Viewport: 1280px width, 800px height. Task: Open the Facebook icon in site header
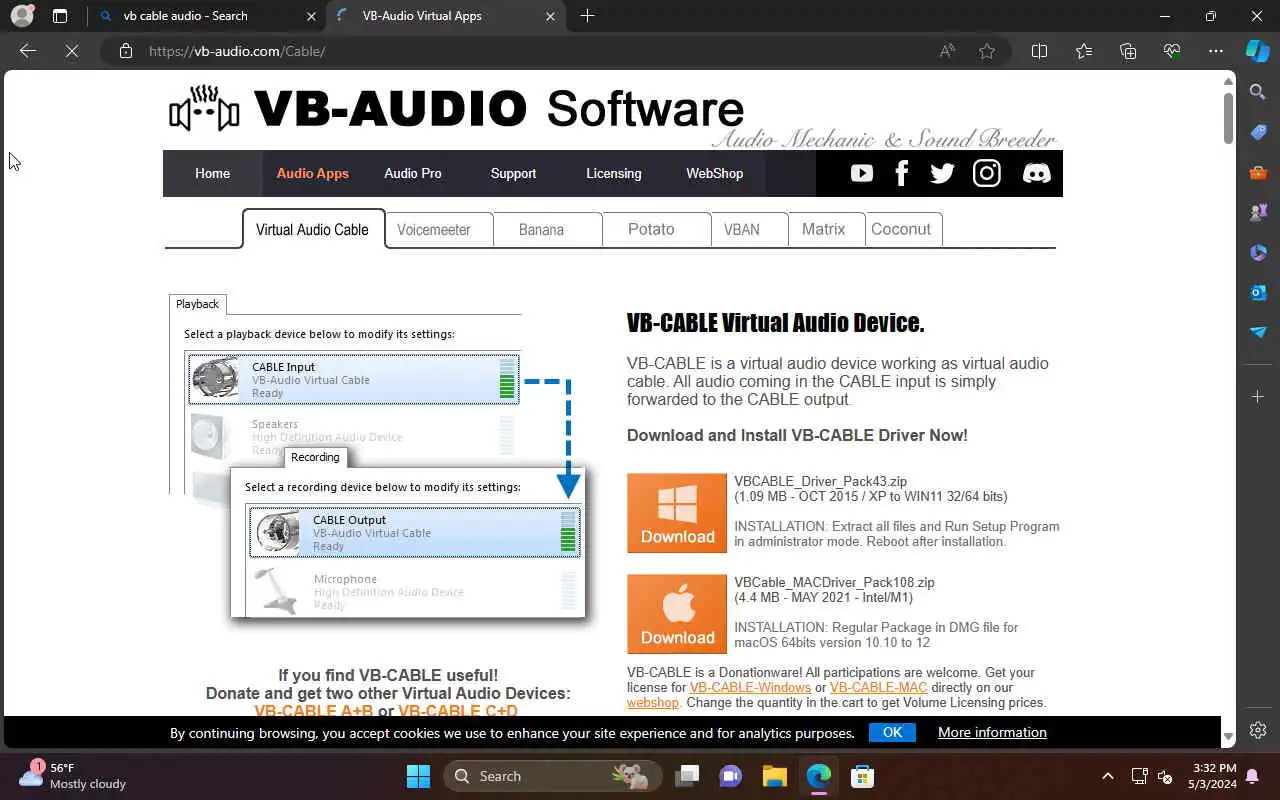902,173
